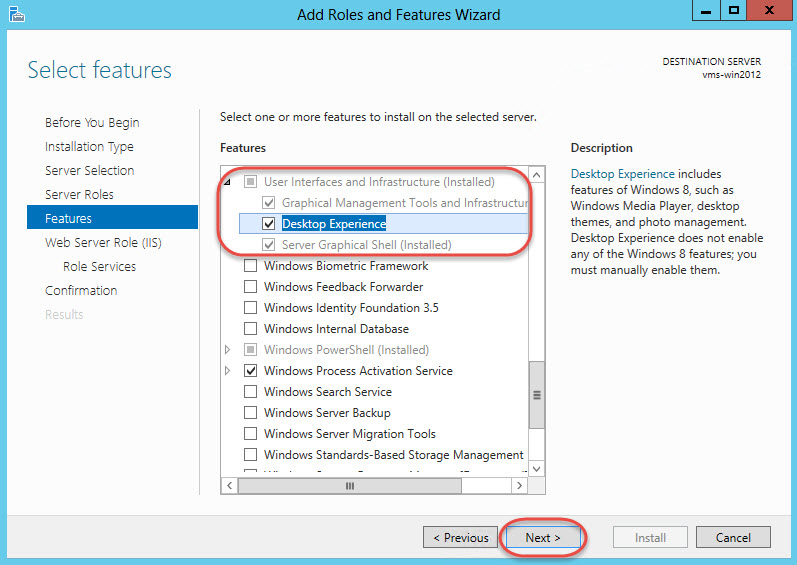797x565 pixels.
Task: Expand the Windows PowerShell node
Action: (228, 350)
